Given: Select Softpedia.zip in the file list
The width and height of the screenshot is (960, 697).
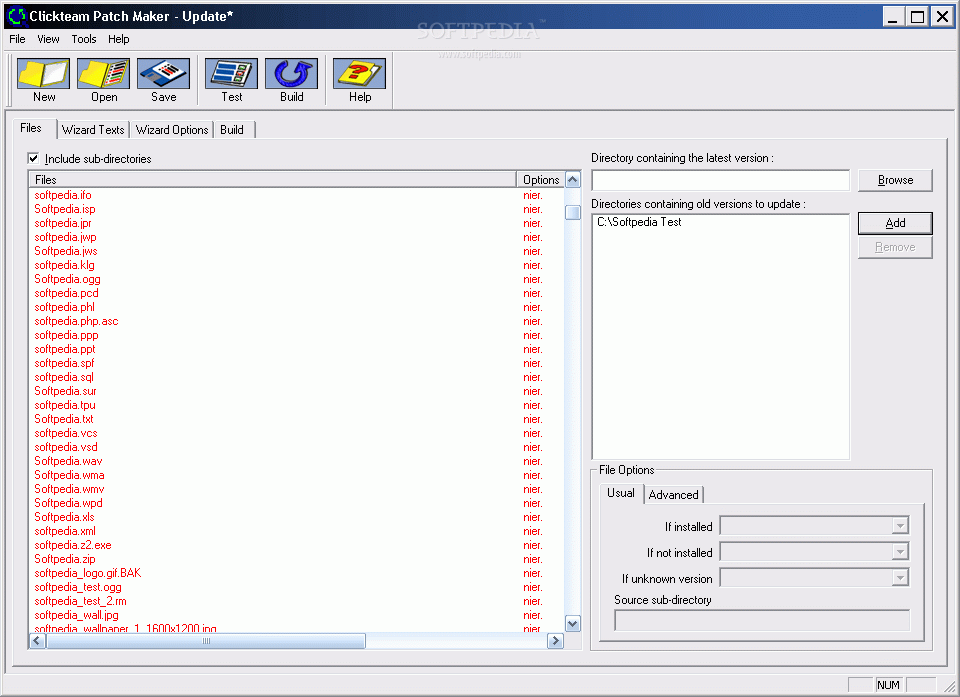Looking at the screenshot, I should (65, 559).
